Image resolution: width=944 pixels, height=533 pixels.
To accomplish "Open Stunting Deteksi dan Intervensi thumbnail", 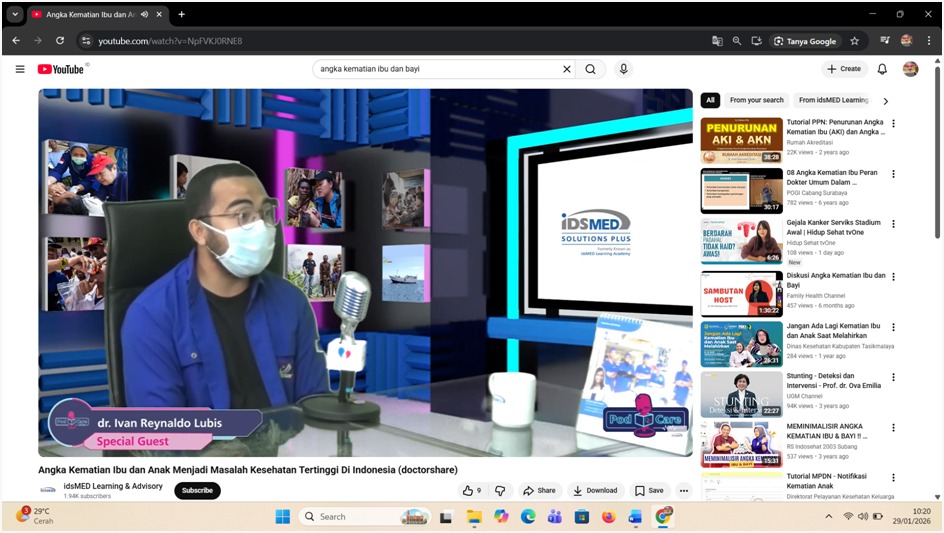I will [741, 395].
